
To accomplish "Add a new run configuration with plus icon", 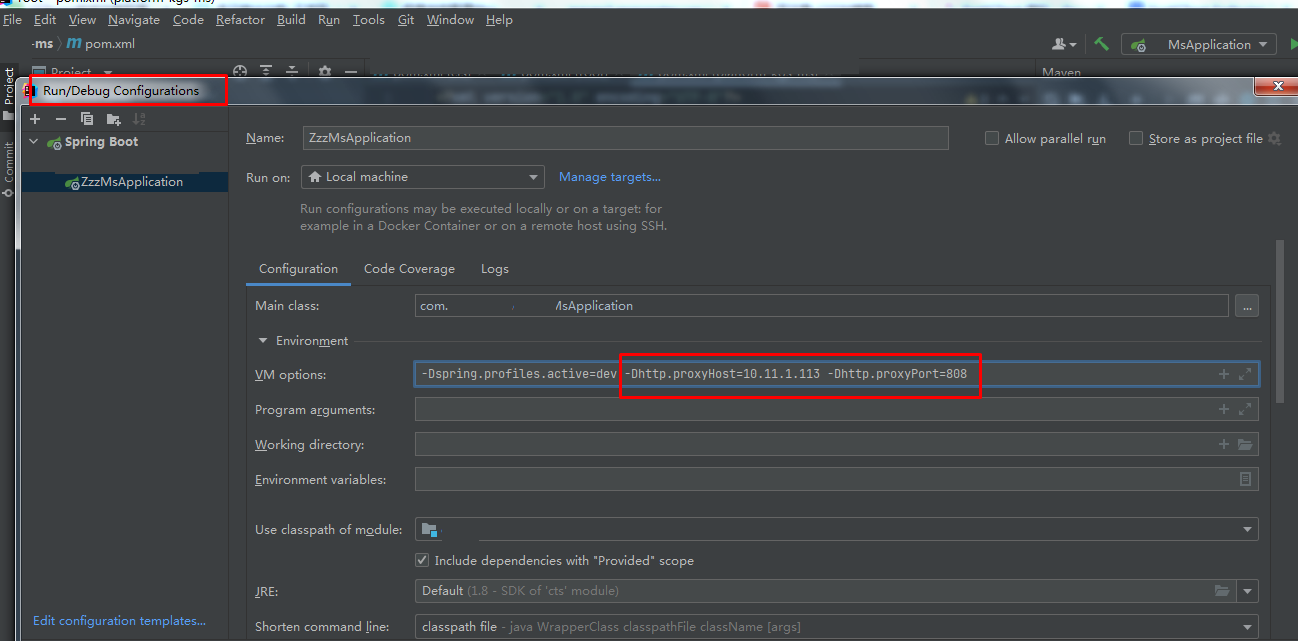I will (x=35, y=119).
